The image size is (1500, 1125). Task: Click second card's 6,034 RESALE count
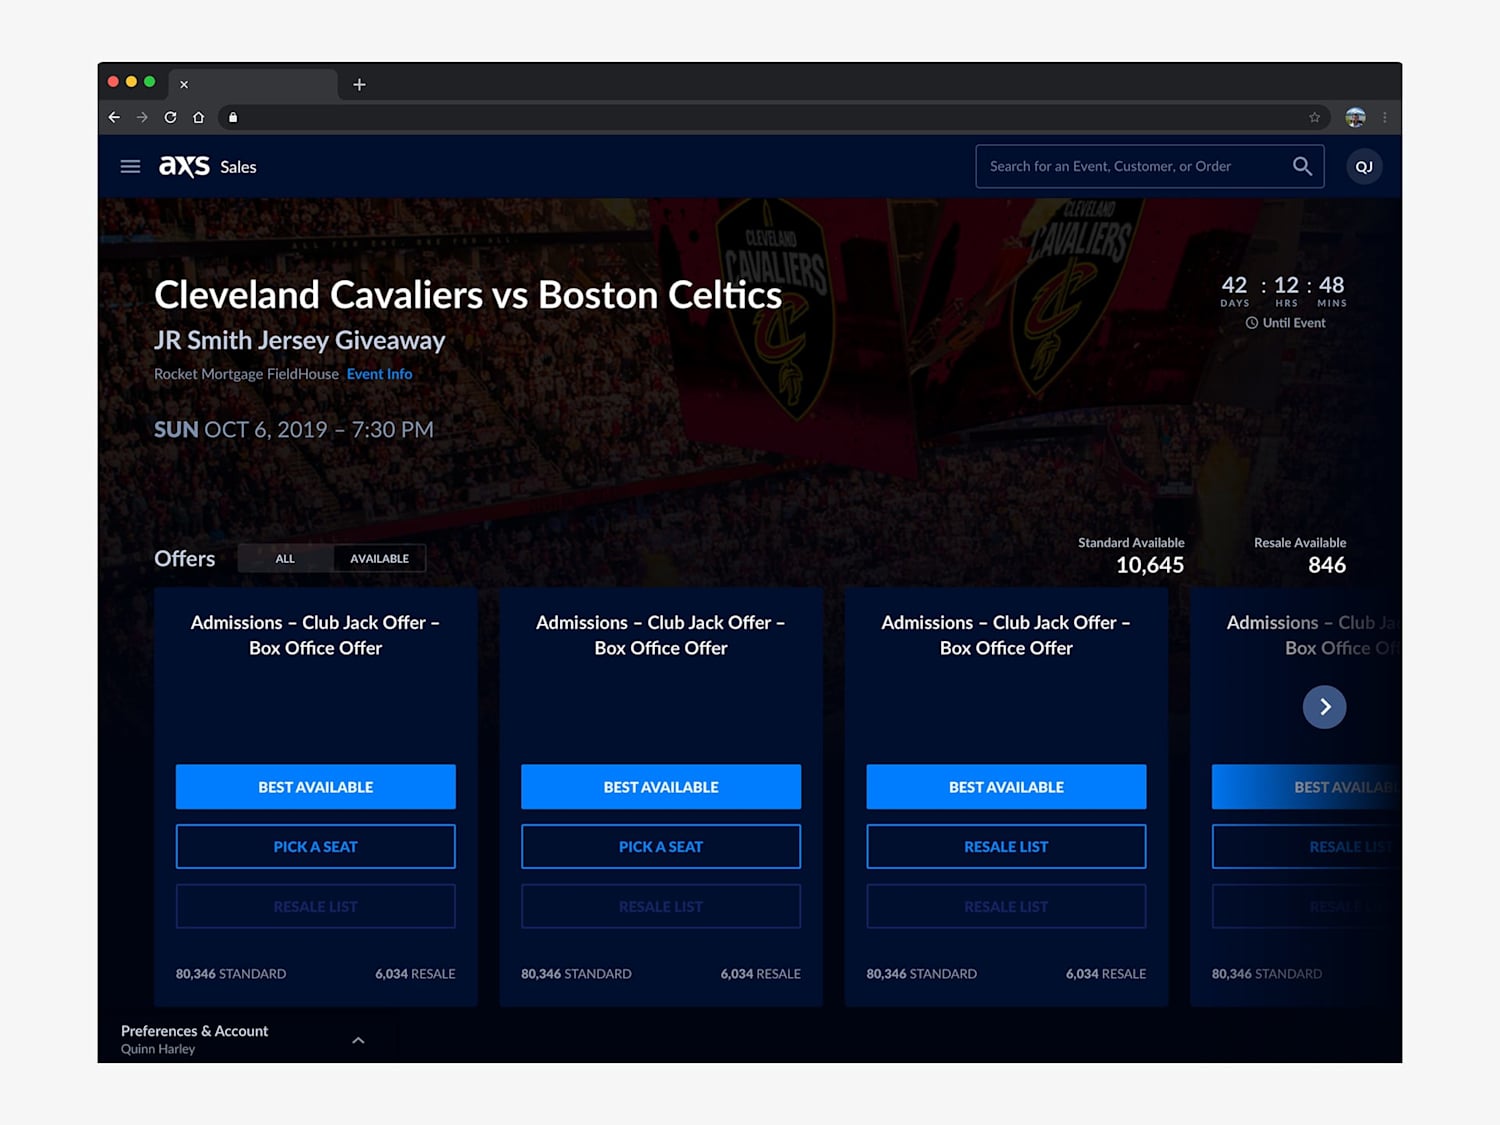pyautogui.click(x=760, y=974)
